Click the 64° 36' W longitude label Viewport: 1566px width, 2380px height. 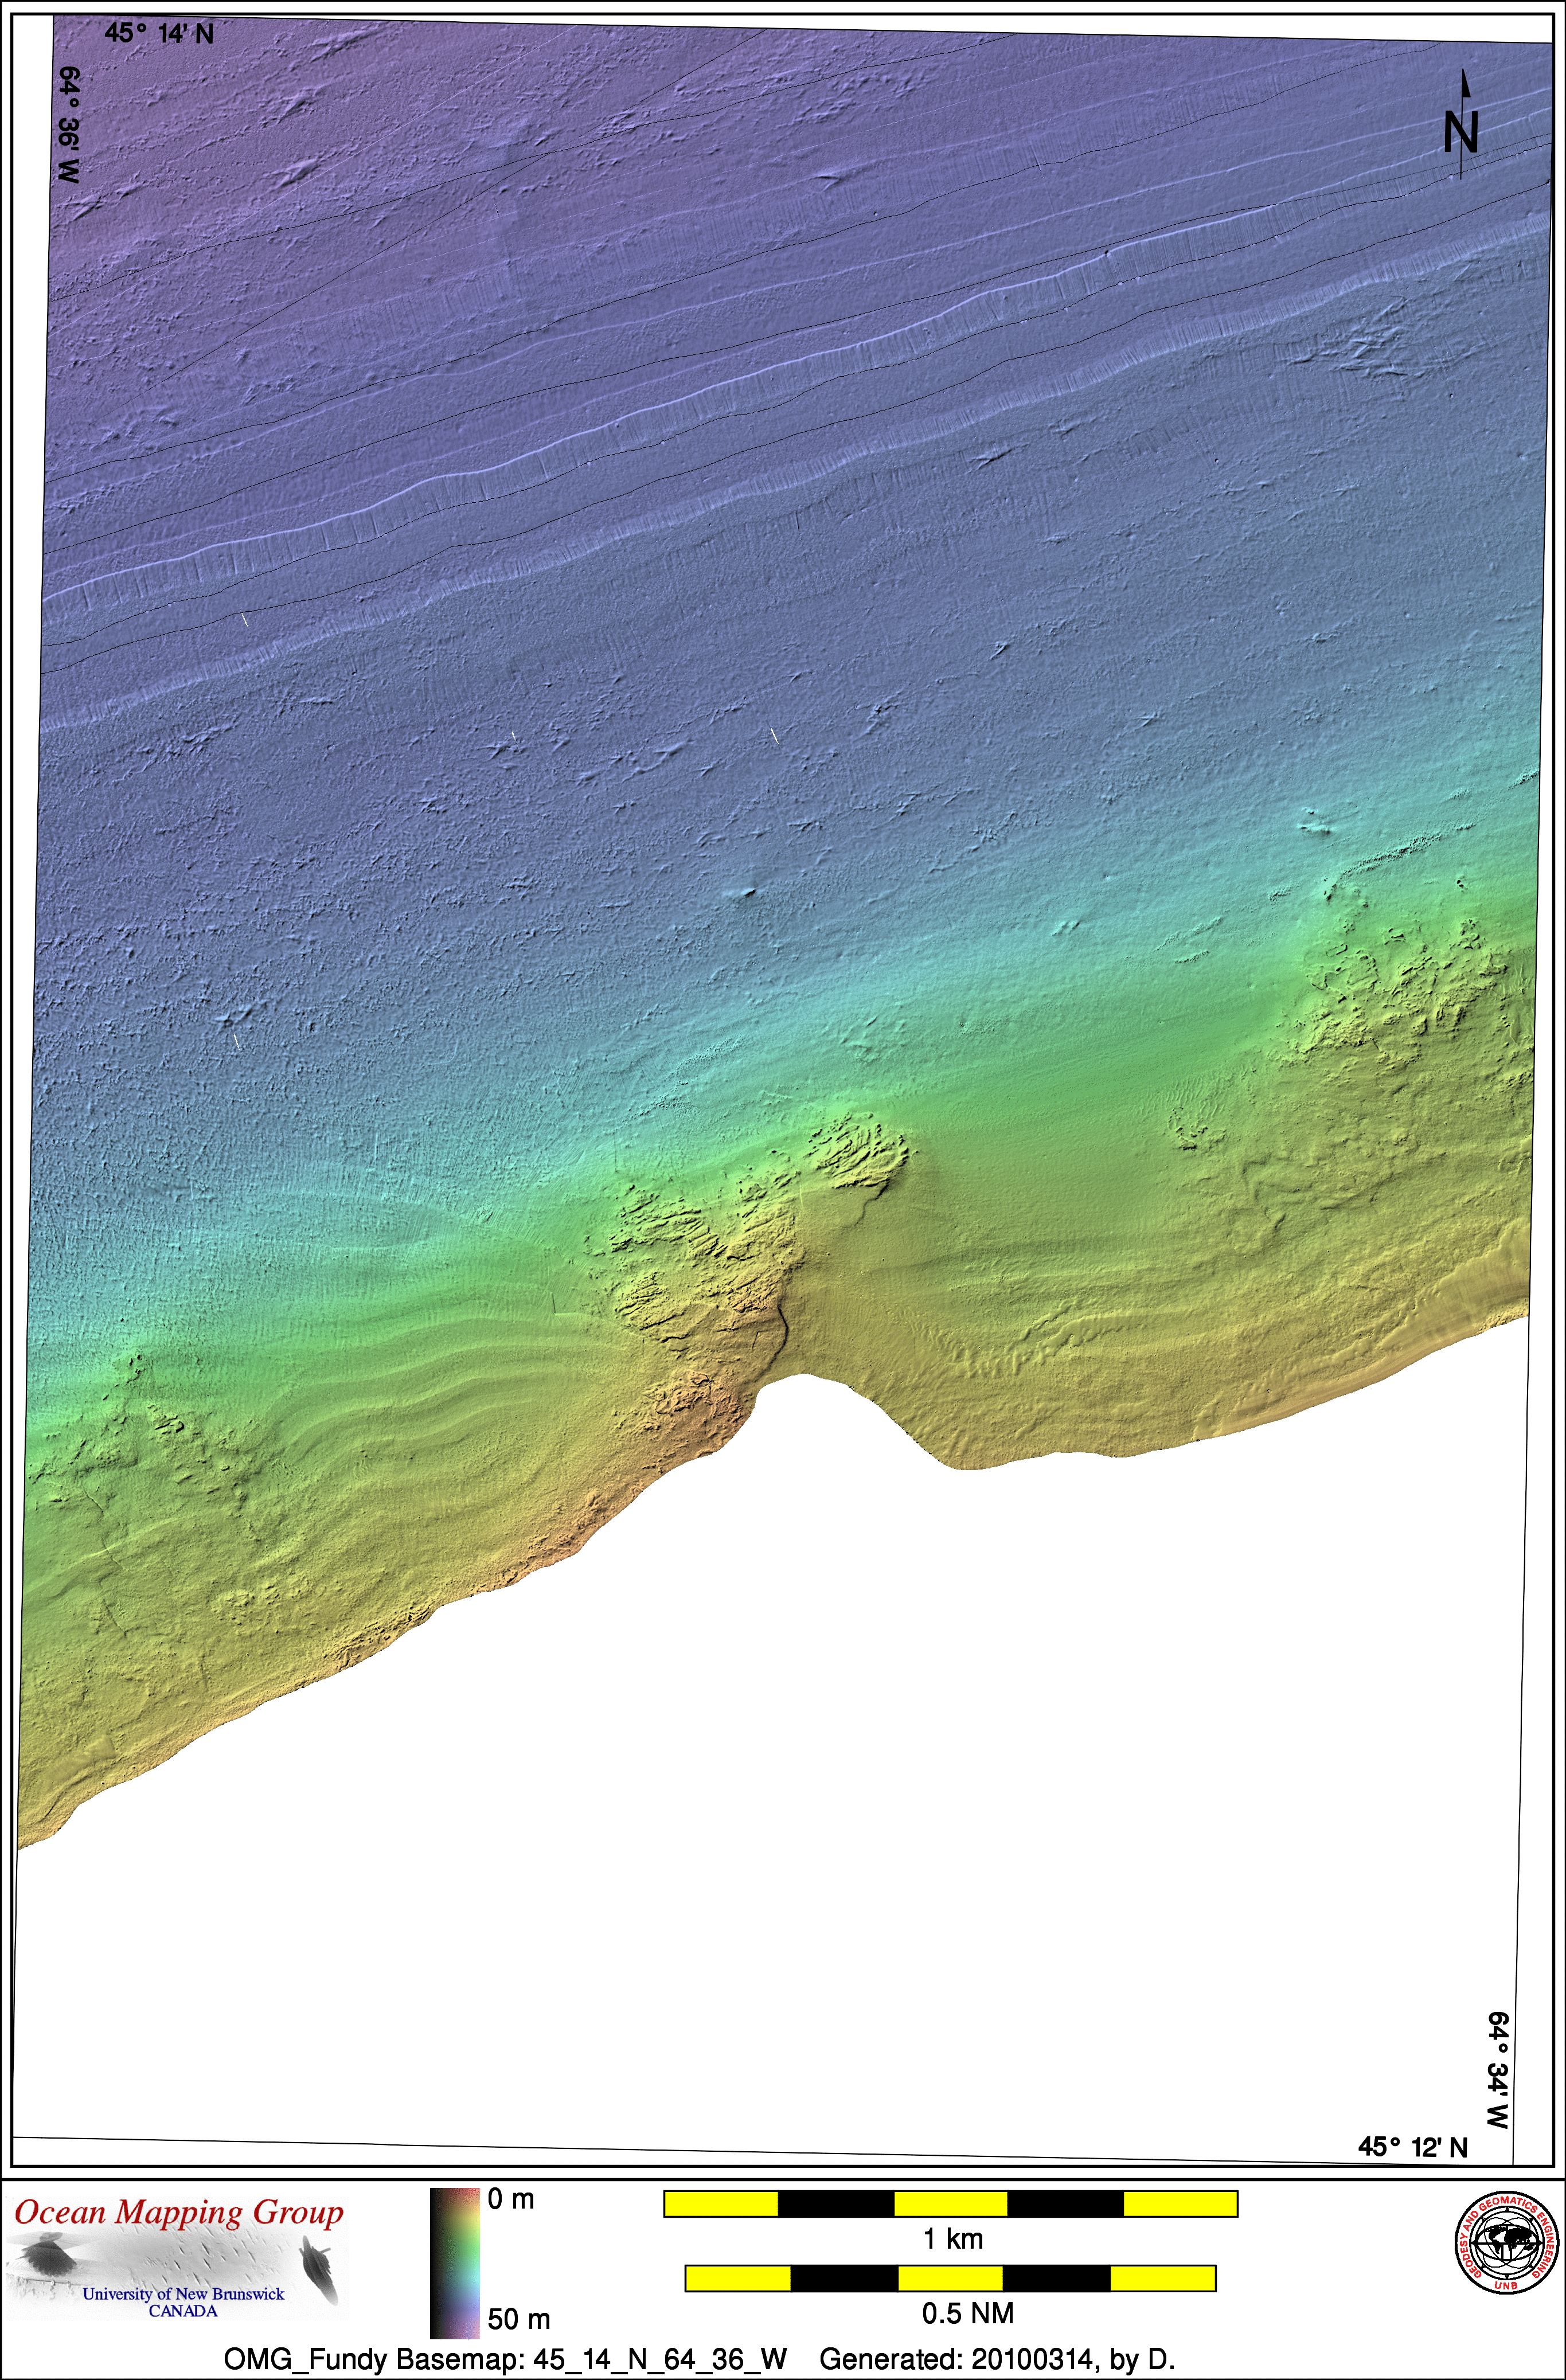69,124
